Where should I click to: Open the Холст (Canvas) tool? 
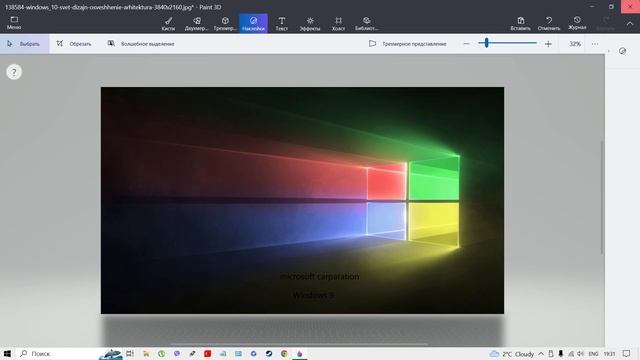pos(338,24)
